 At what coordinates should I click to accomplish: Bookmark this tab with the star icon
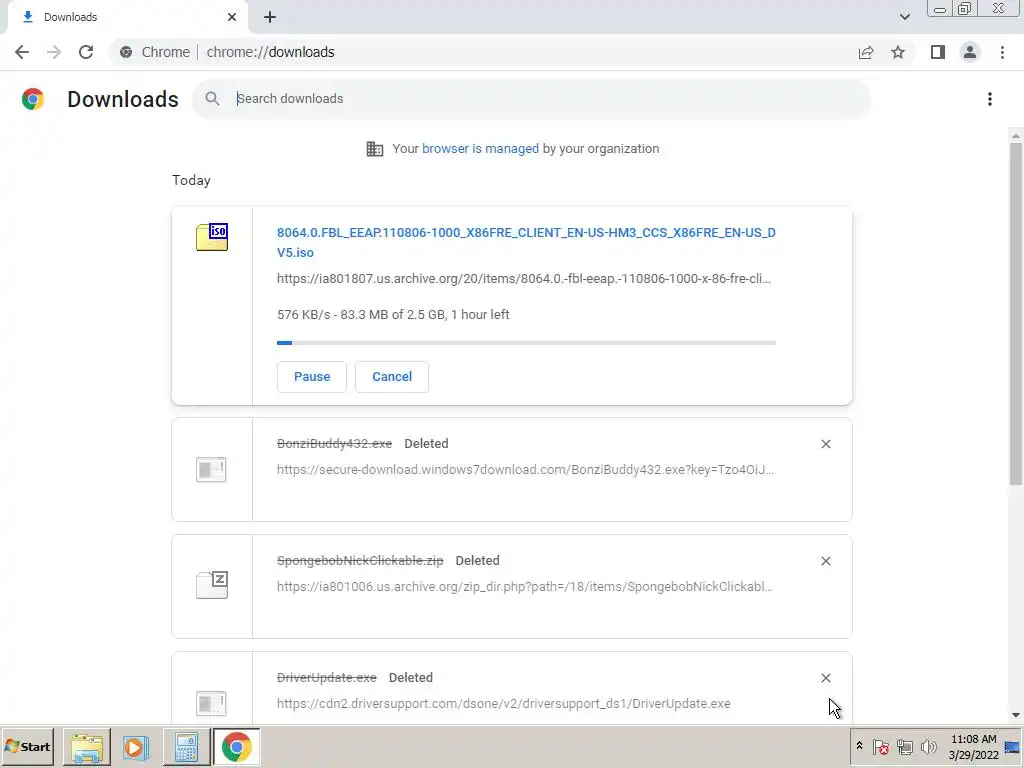click(x=898, y=52)
